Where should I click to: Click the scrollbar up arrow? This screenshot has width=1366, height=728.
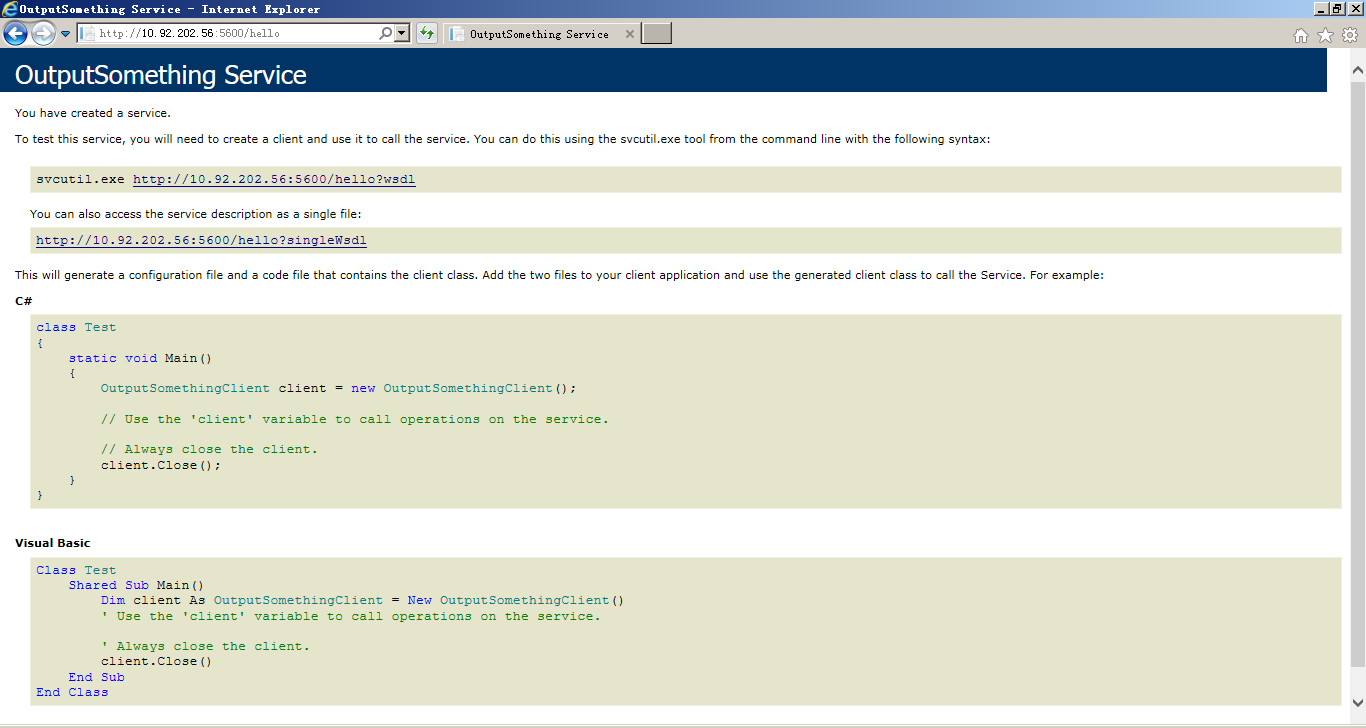click(x=1357, y=71)
